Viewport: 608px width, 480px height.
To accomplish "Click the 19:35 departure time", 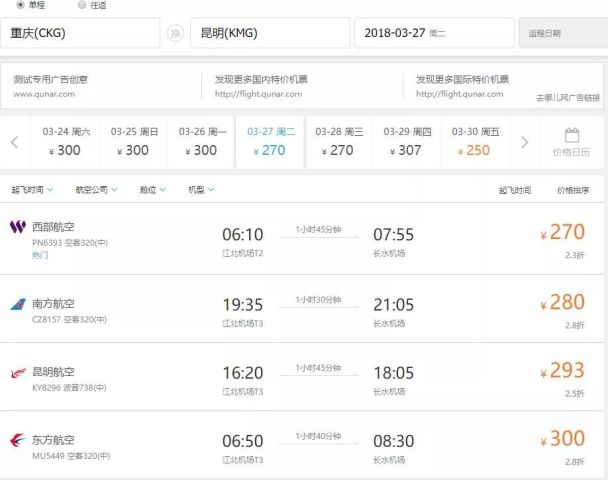I will point(243,305).
